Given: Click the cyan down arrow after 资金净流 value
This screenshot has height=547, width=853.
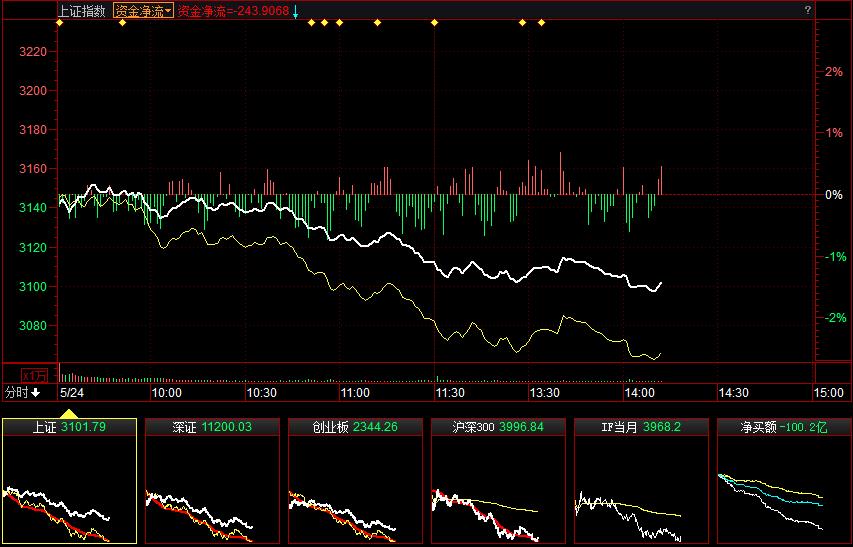Looking at the screenshot, I should pos(296,10).
